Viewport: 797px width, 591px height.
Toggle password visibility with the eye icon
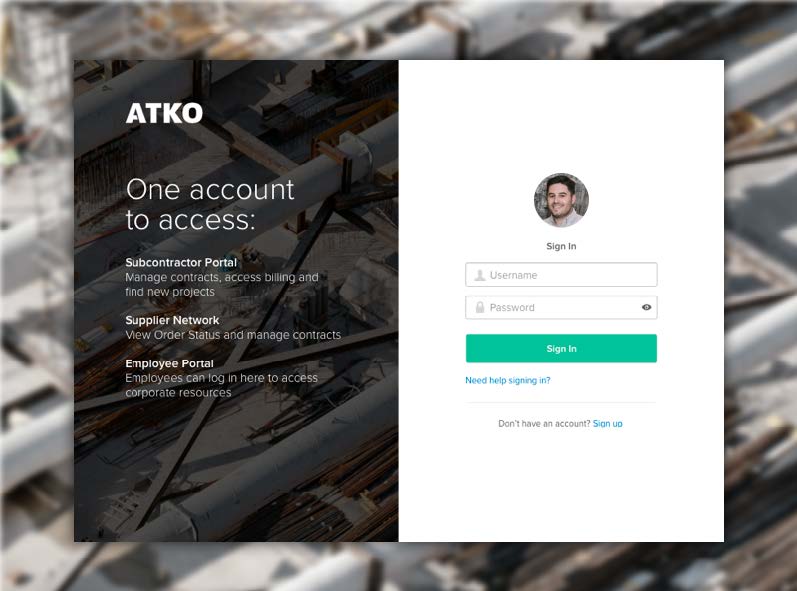pos(646,307)
